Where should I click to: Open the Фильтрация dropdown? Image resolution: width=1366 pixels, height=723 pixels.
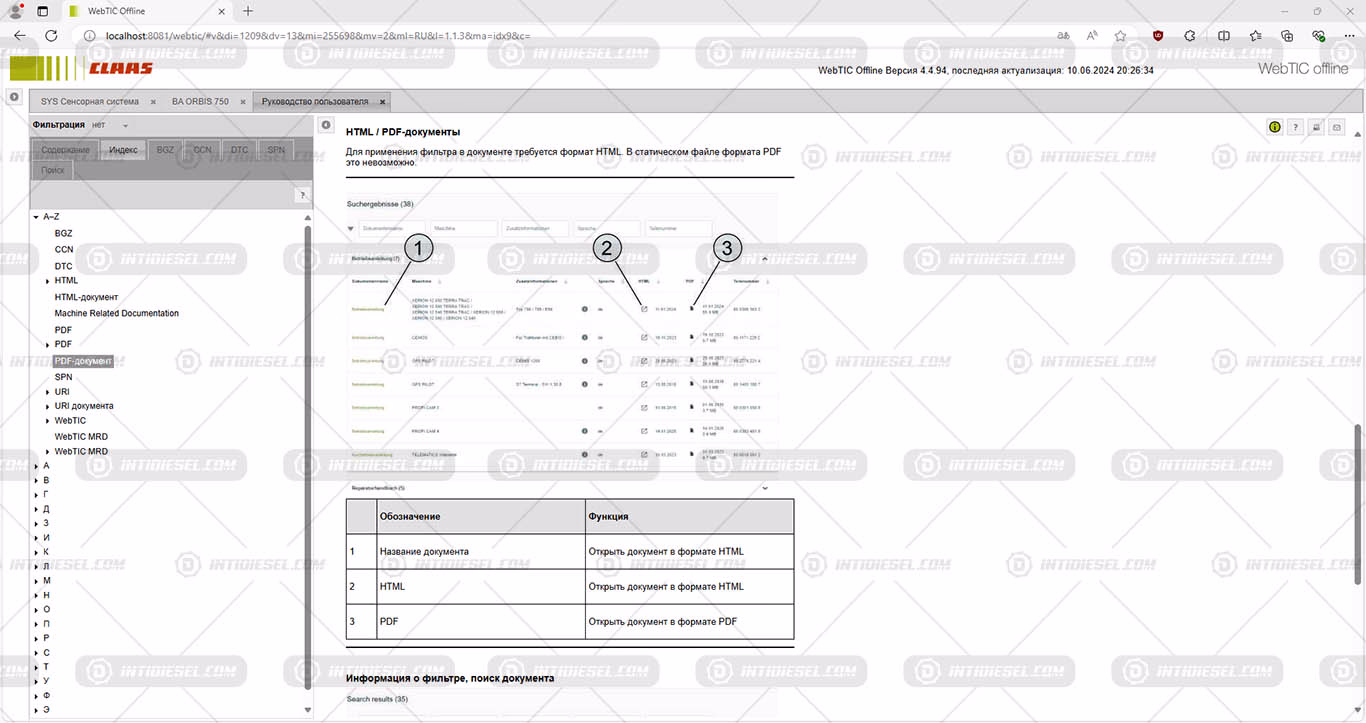[x=125, y=126]
